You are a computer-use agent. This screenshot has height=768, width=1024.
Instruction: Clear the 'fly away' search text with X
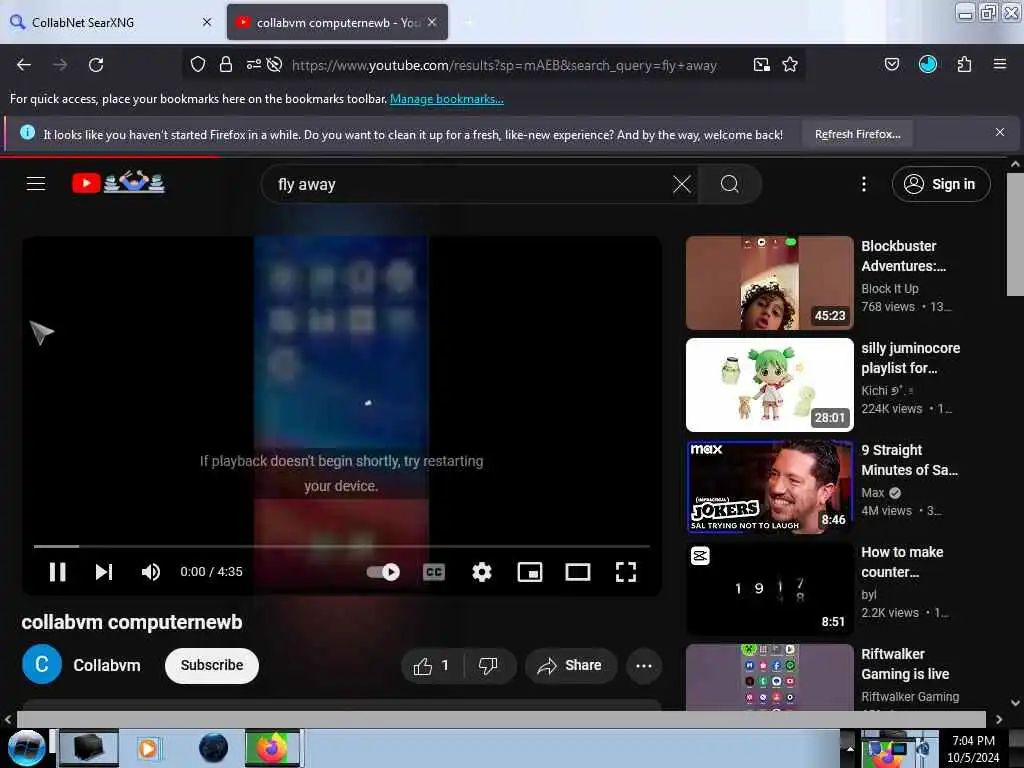682,184
